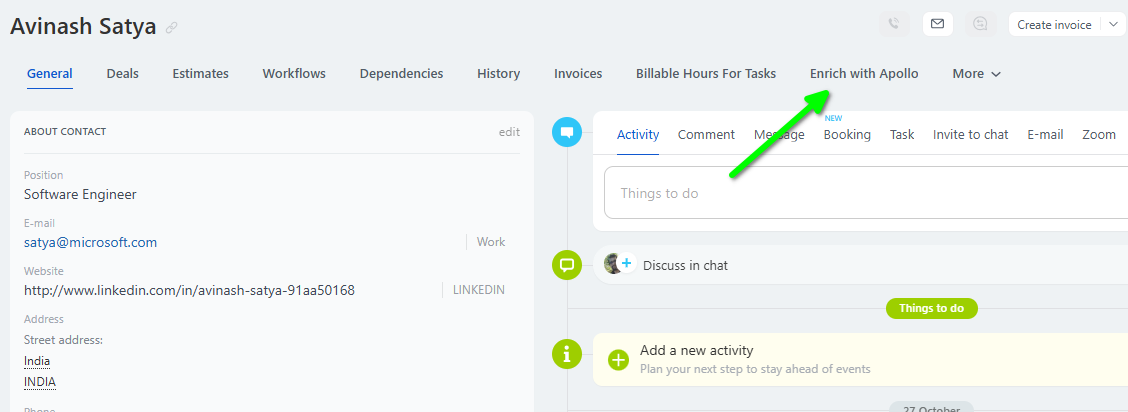The height and width of the screenshot is (412, 1128).
Task: Click the green chat timeline icon
Action: tap(567, 265)
